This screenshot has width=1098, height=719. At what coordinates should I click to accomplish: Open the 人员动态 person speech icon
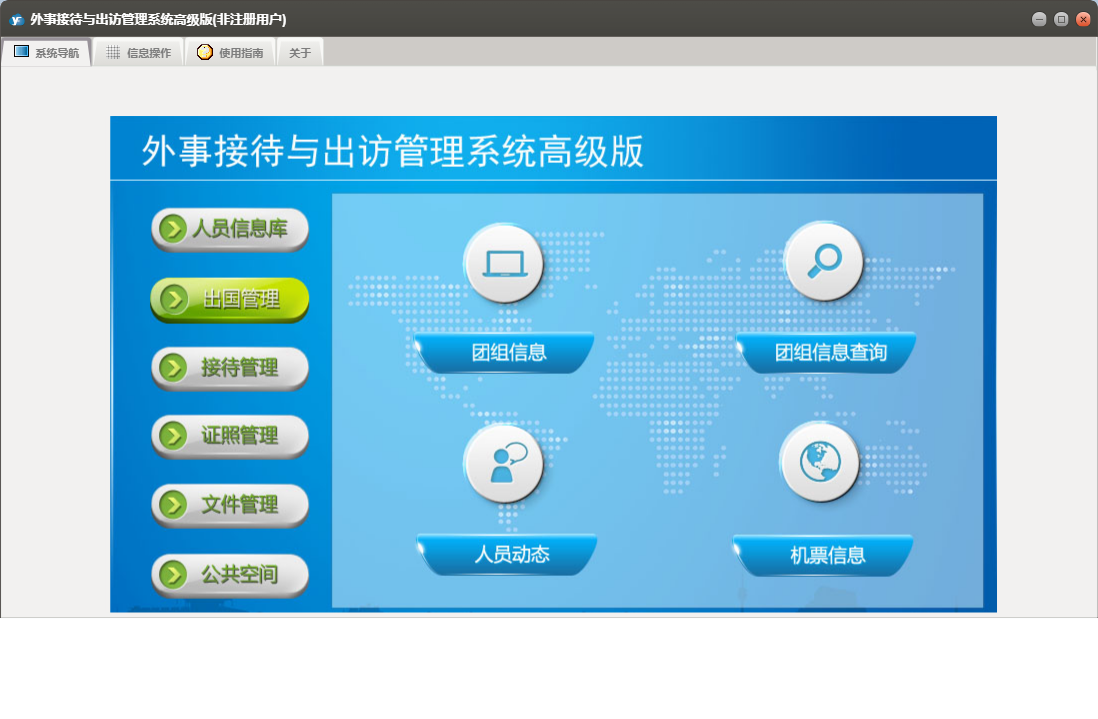503,463
